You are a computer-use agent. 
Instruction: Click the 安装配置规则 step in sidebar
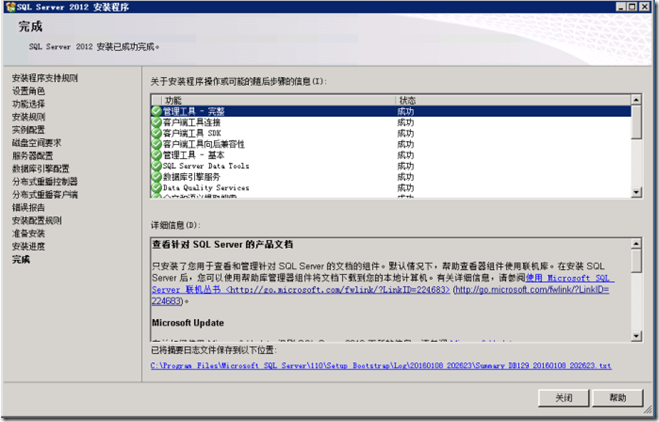point(37,221)
